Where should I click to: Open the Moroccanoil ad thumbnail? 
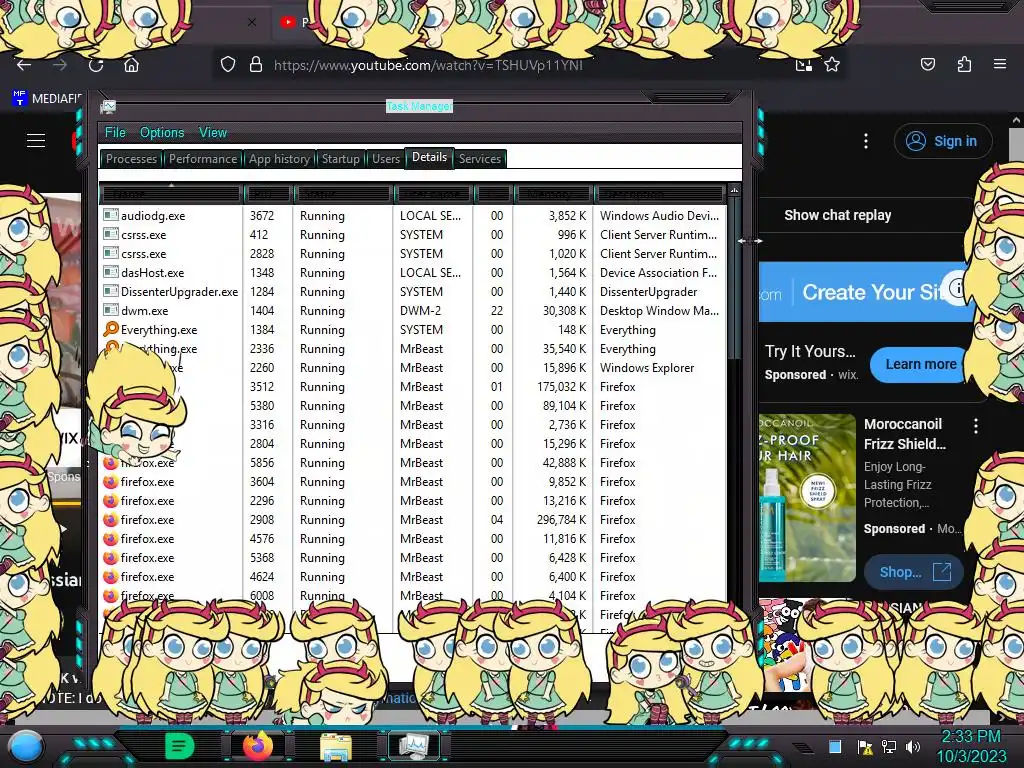[x=807, y=498]
